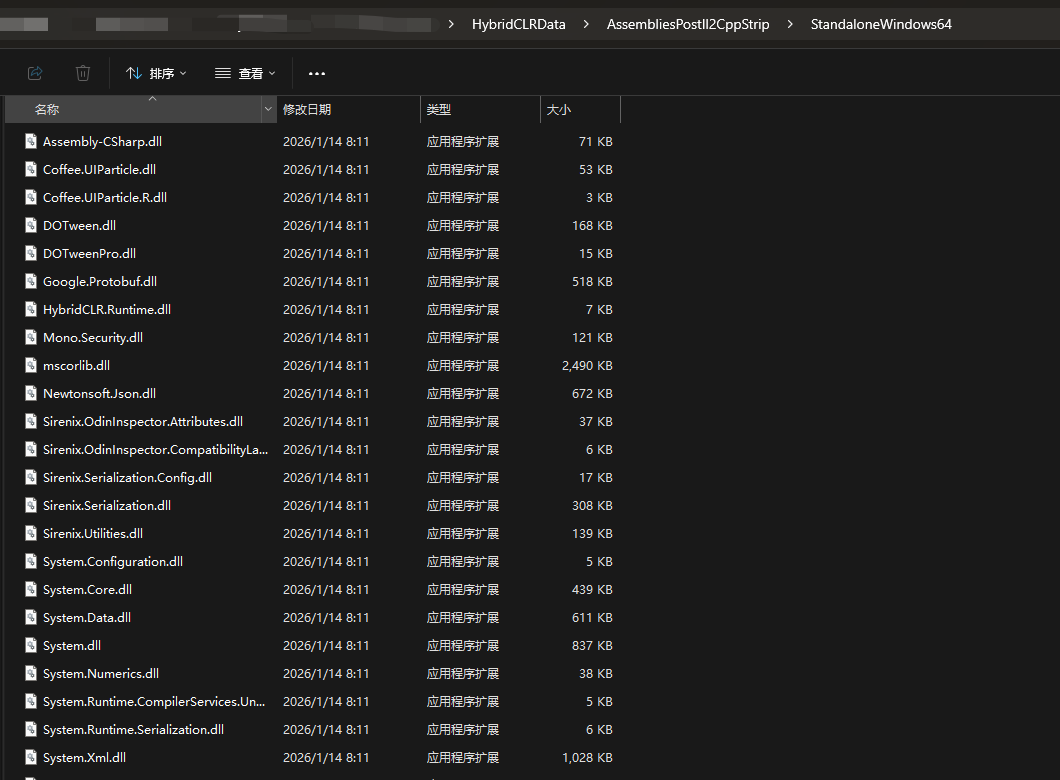
Task: Click the mscorlib.dll file icon
Action: 31,365
